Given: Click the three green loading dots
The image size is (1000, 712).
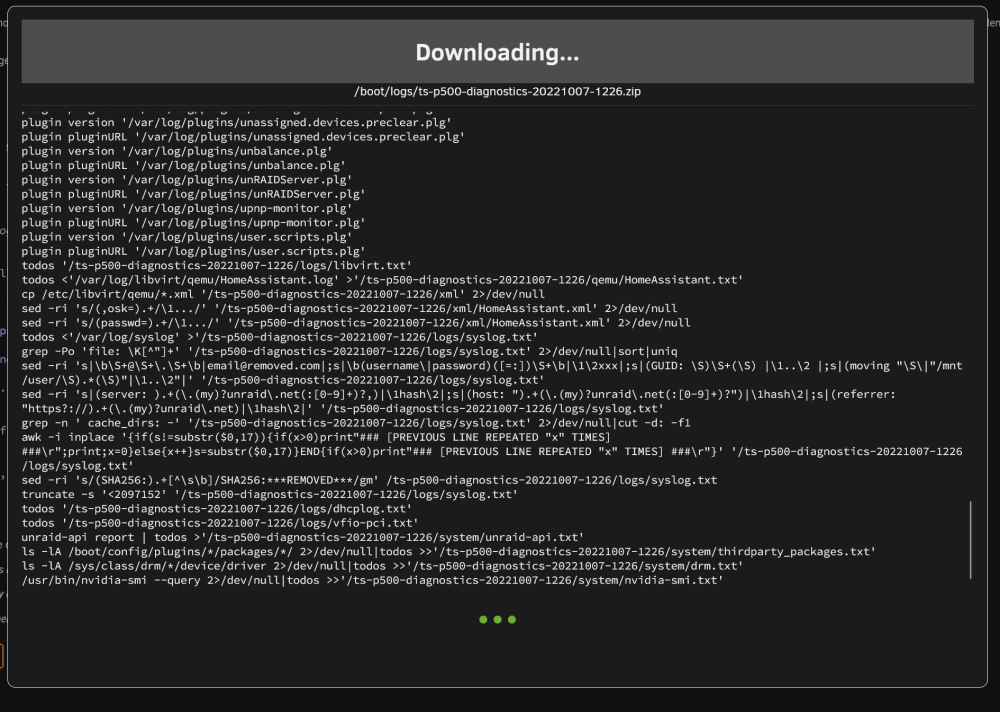Looking at the screenshot, I should point(497,619).
